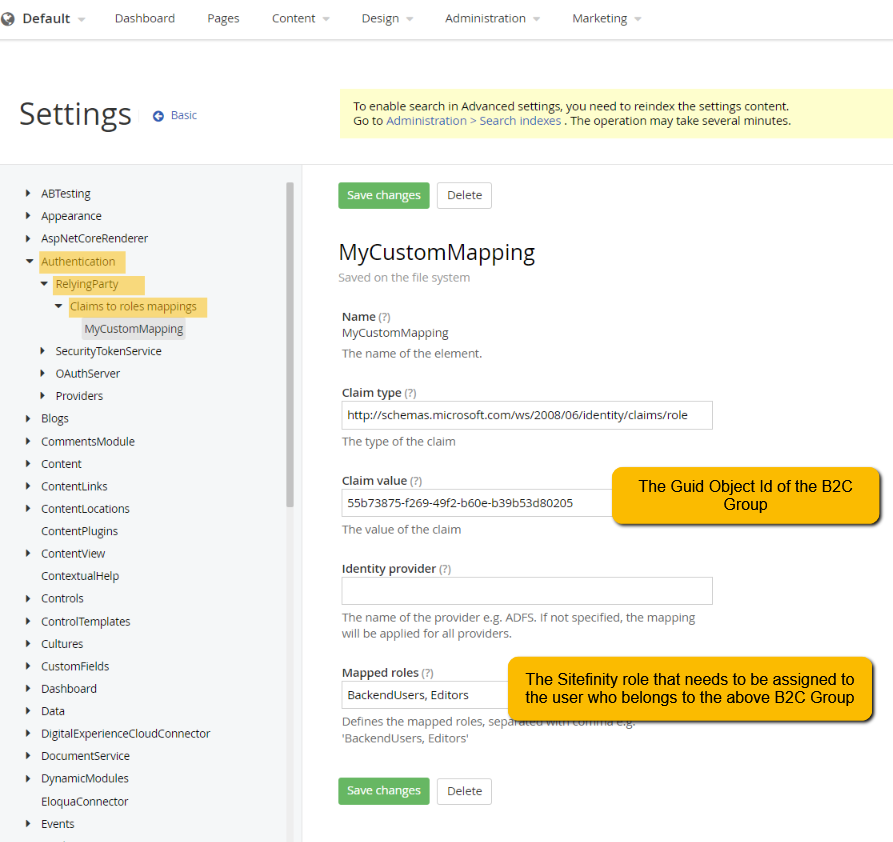Expand the SecurityTokenService tree node
The image size is (893, 842).
coord(43,351)
